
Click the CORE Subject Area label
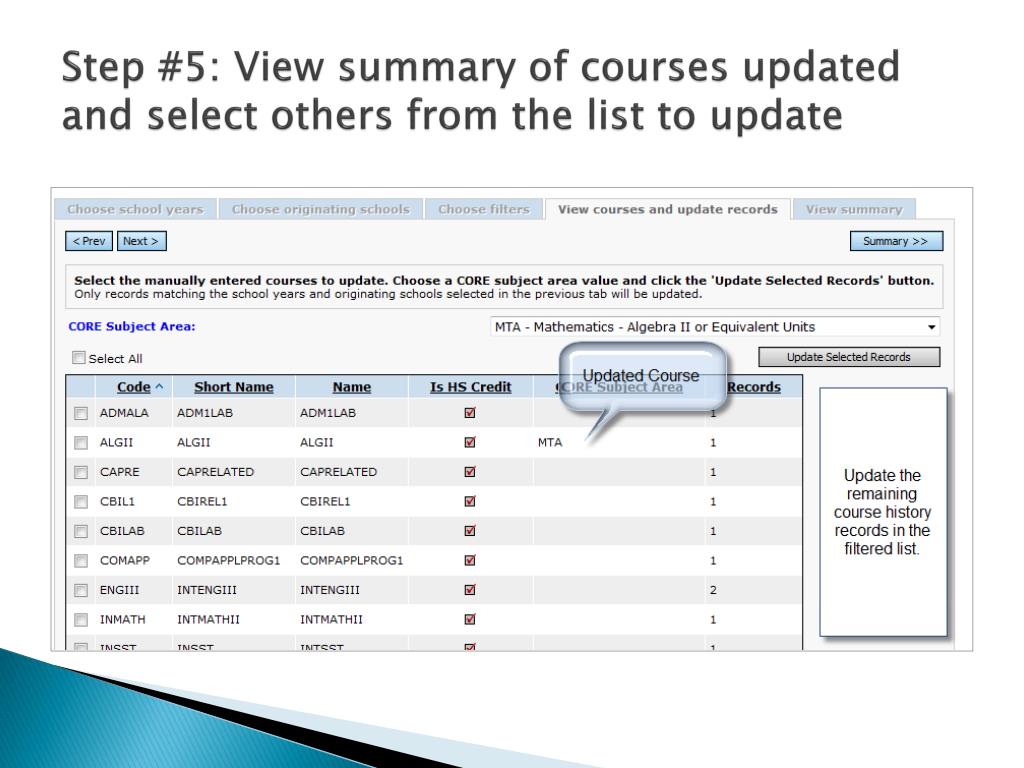[x=132, y=327]
